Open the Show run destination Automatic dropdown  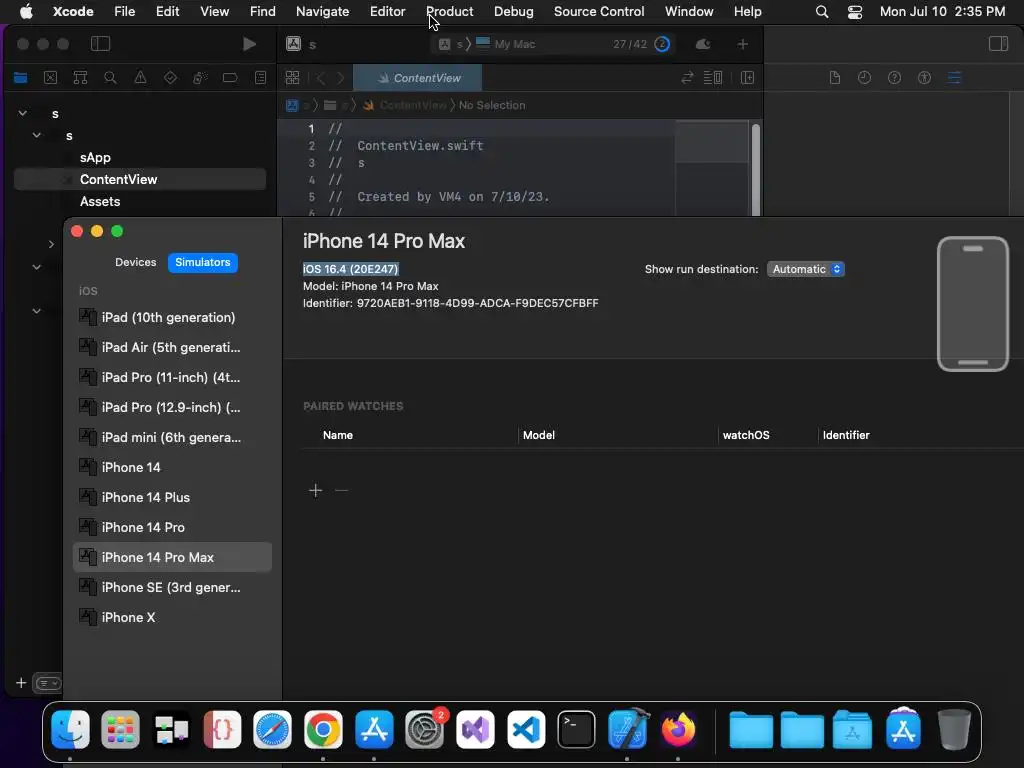805,269
